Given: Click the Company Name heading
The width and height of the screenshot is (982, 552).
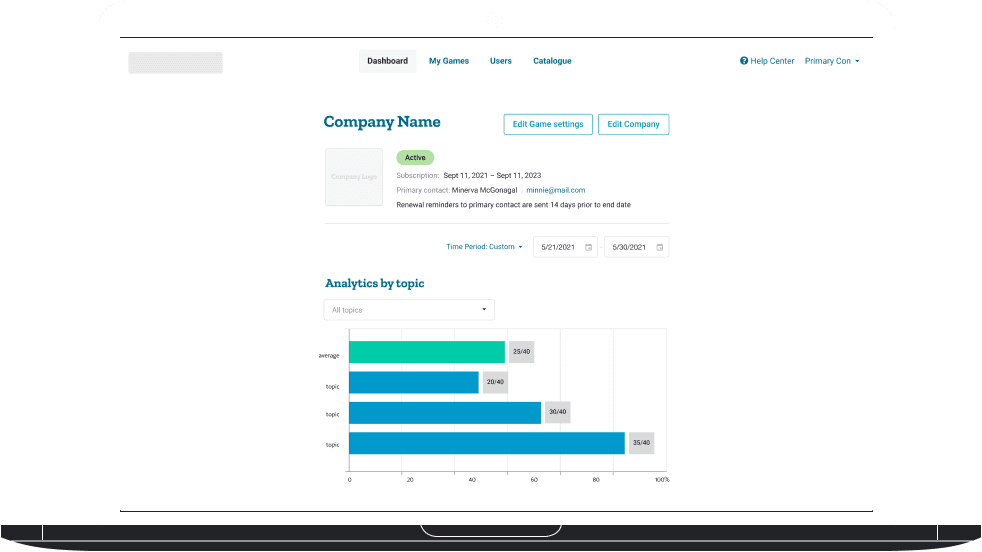Looking at the screenshot, I should click(x=382, y=122).
